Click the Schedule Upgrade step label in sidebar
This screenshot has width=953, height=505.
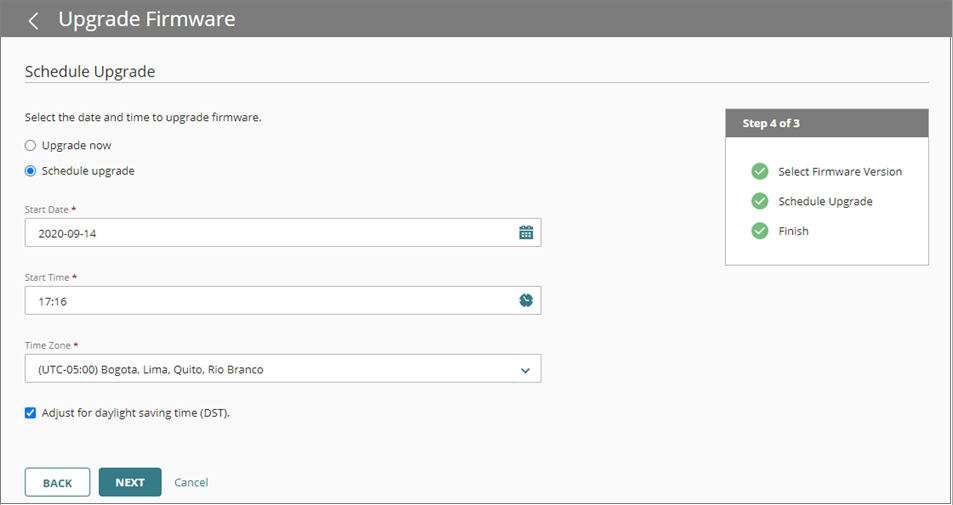pos(825,202)
